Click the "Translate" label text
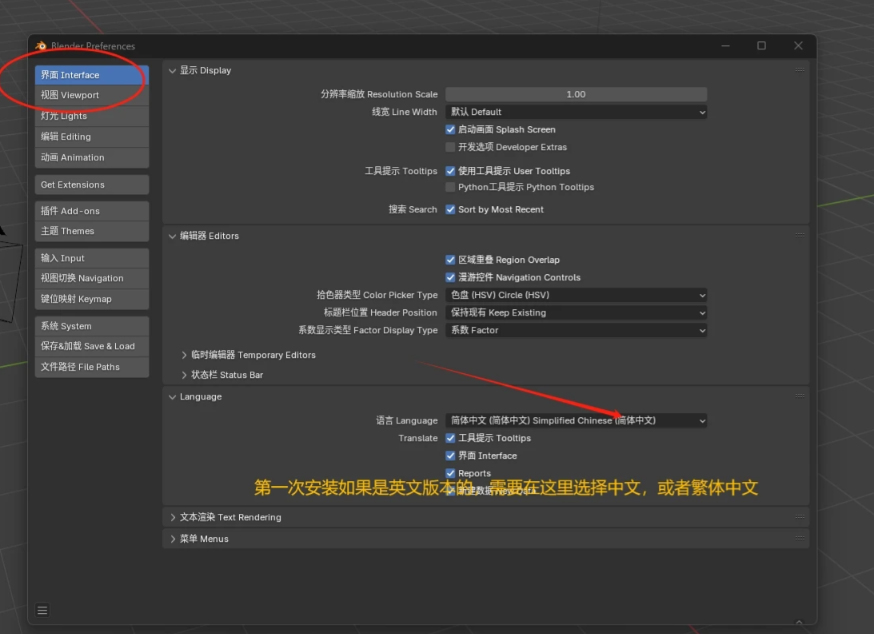The image size is (874, 634). click(x=418, y=438)
